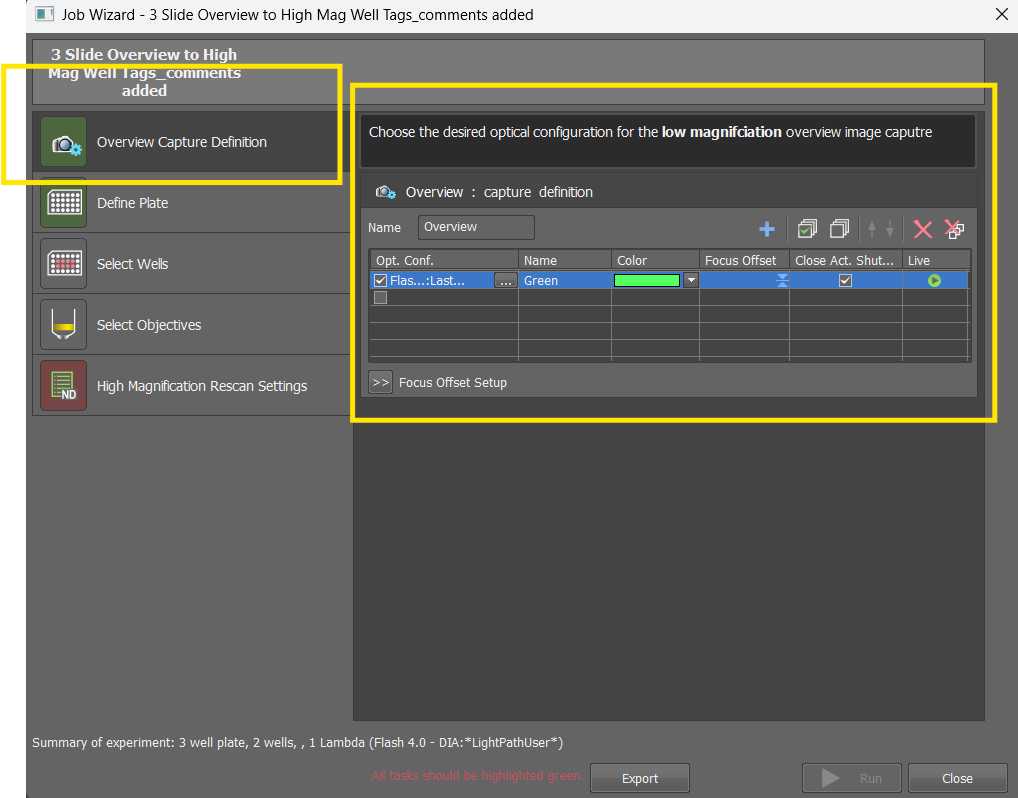The width and height of the screenshot is (1018, 798).
Task: Uncheck the Flash optical configuration checkbox
Action: [x=380, y=281]
